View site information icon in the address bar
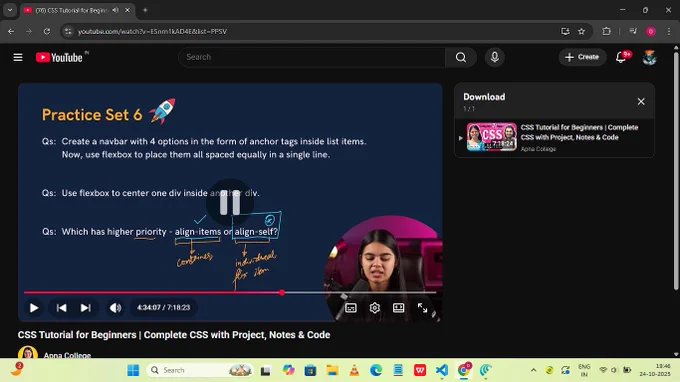The image size is (680, 382). pos(68,31)
